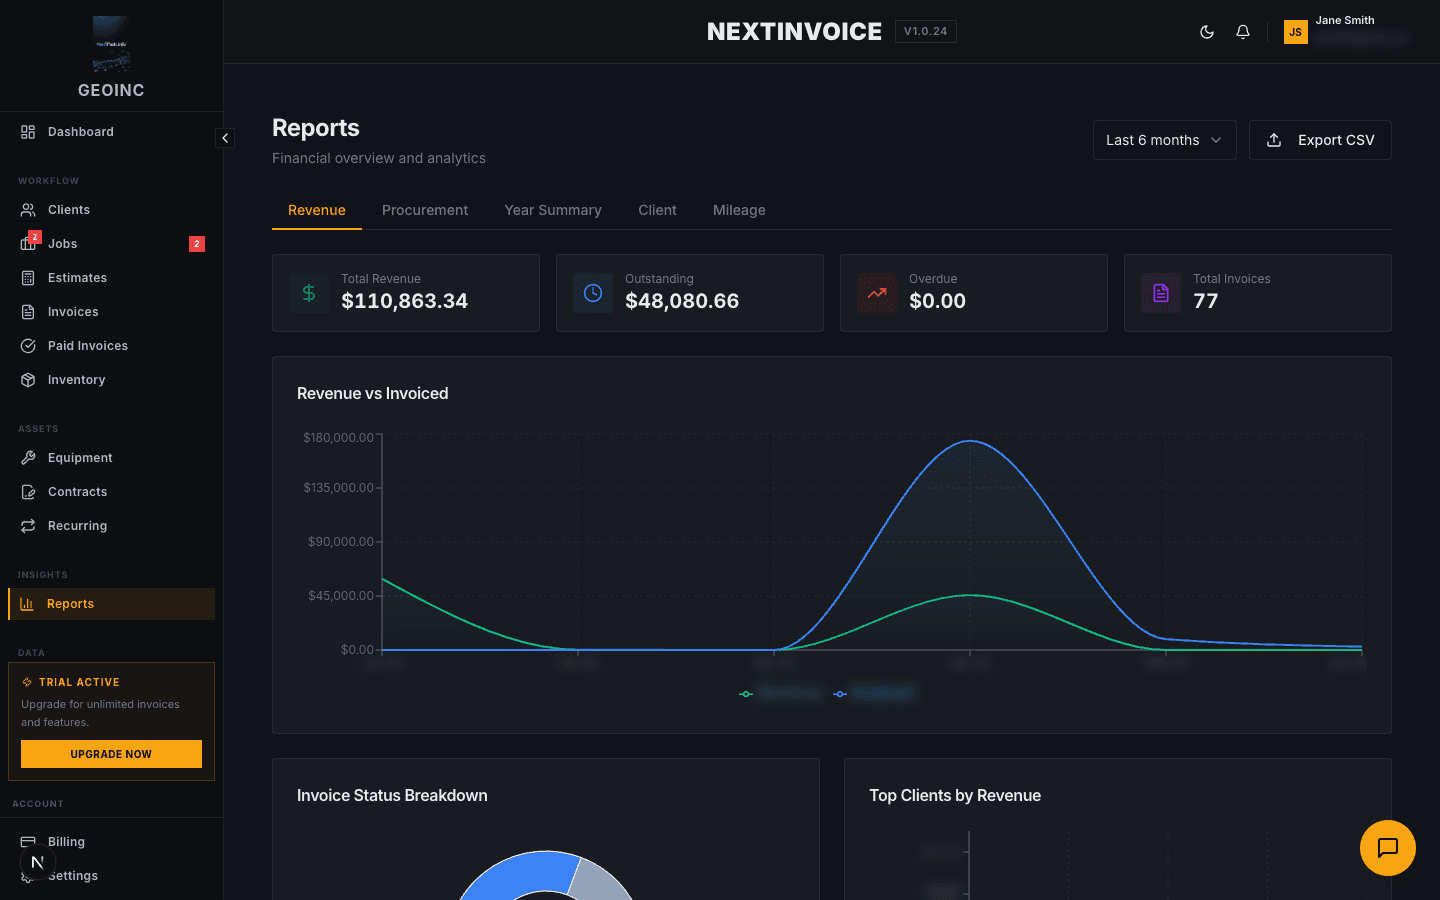Open the Equipment link
Viewport: 1440px width, 900px height.
[x=111, y=458]
